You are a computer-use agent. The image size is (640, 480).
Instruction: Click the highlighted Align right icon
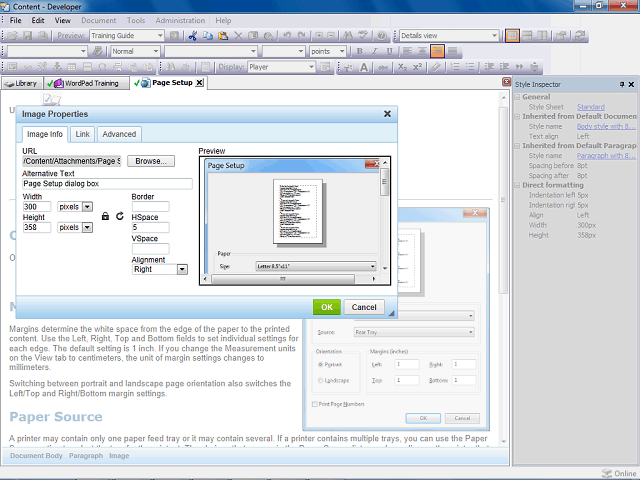[x=437, y=51]
